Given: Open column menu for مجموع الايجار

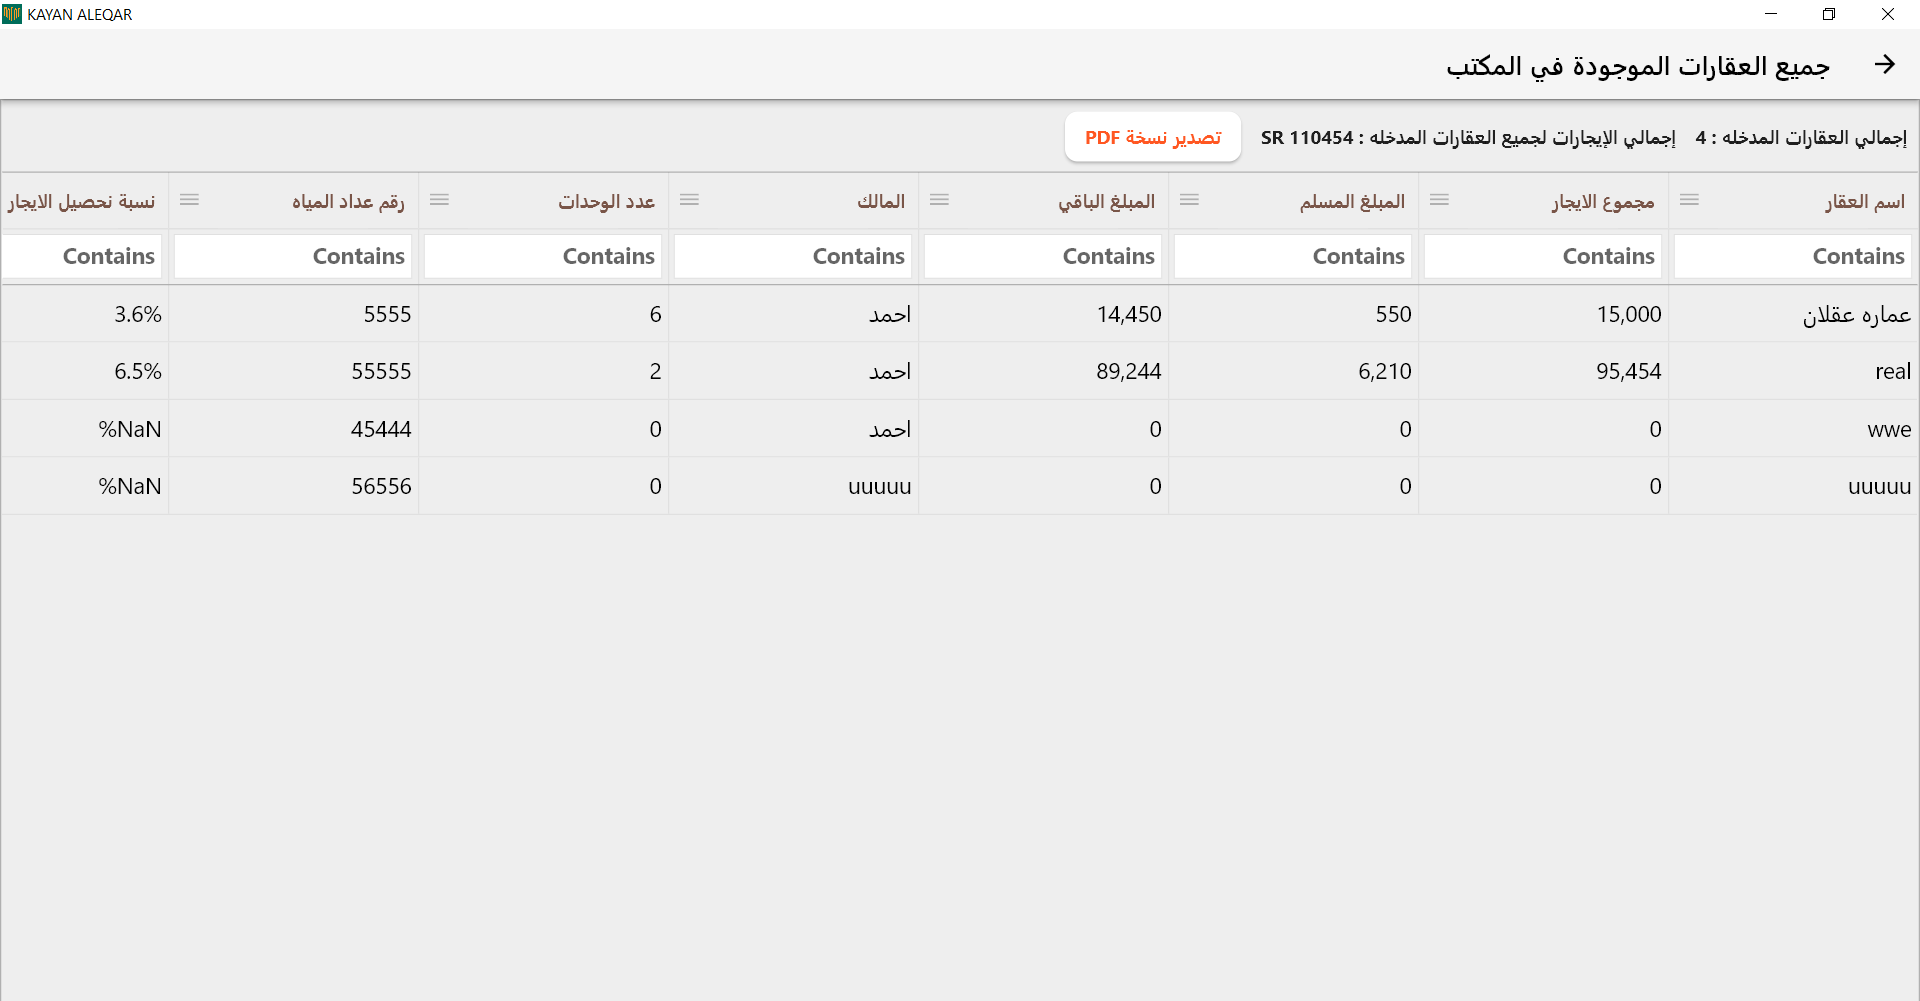Looking at the screenshot, I should point(1439,201).
